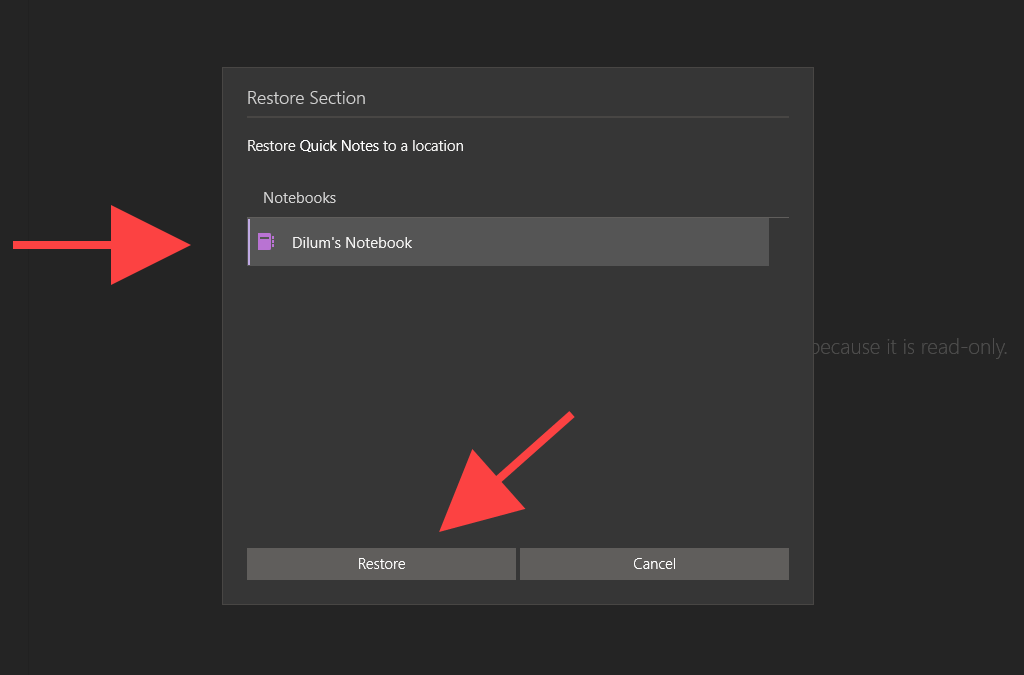Viewport: 1024px width, 675px height.
Task: Click the 'to a location' text in the prompt
Action: 423,146
